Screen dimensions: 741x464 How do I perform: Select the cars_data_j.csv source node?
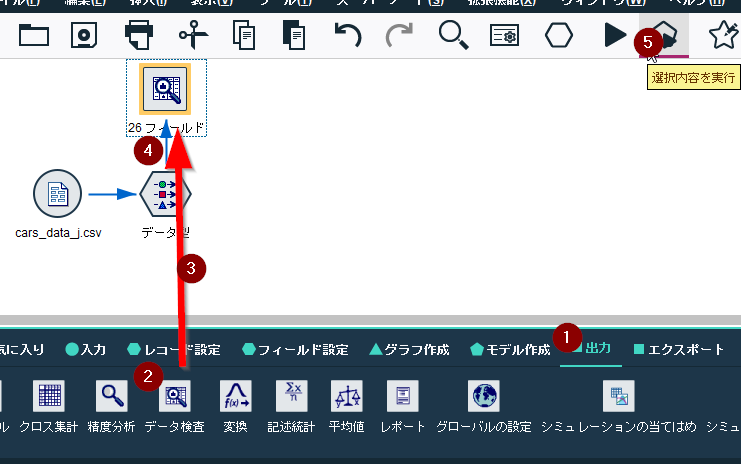click(x=57, y=194)
